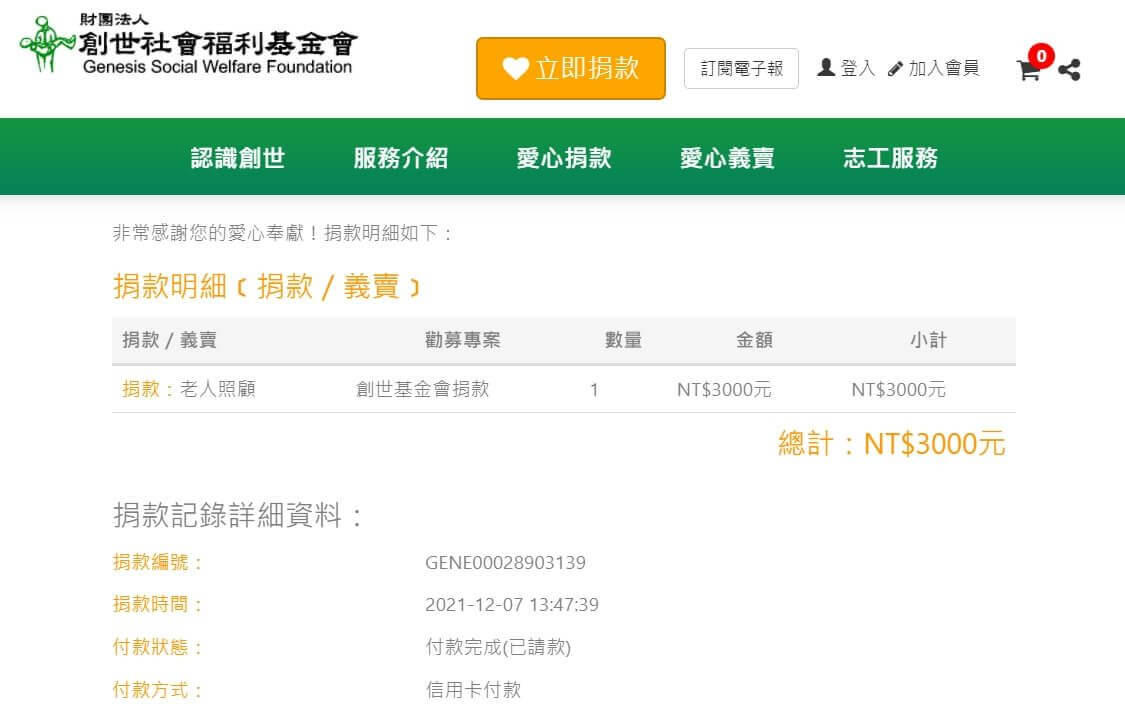
Task: Click donation number GENE00028903139
Action: (505, 562)
